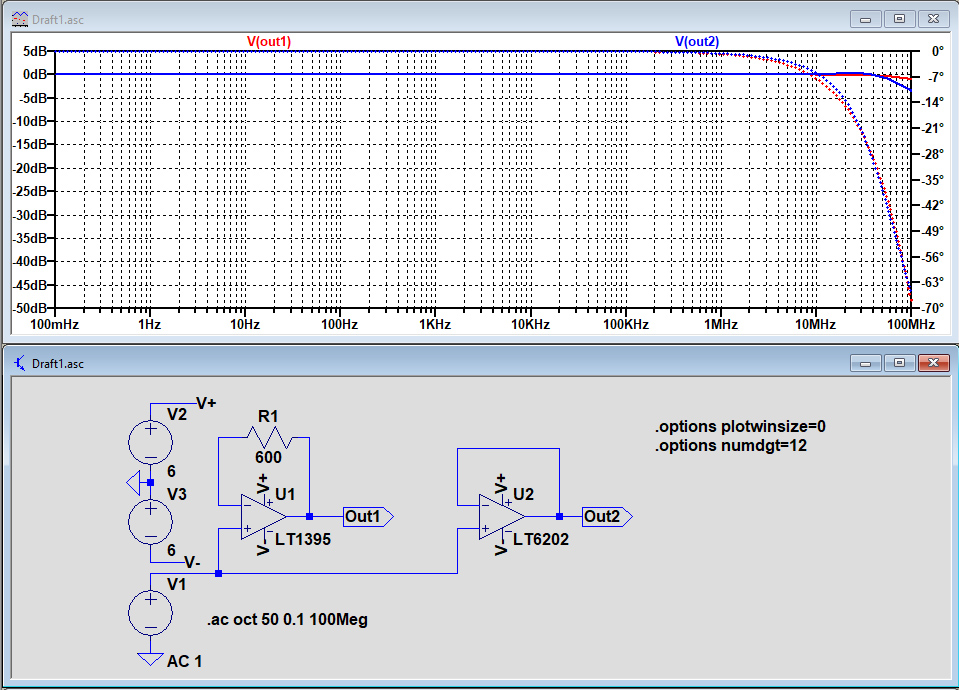
Task: Click the Out1 net label flag
Action: coord(368,517)
